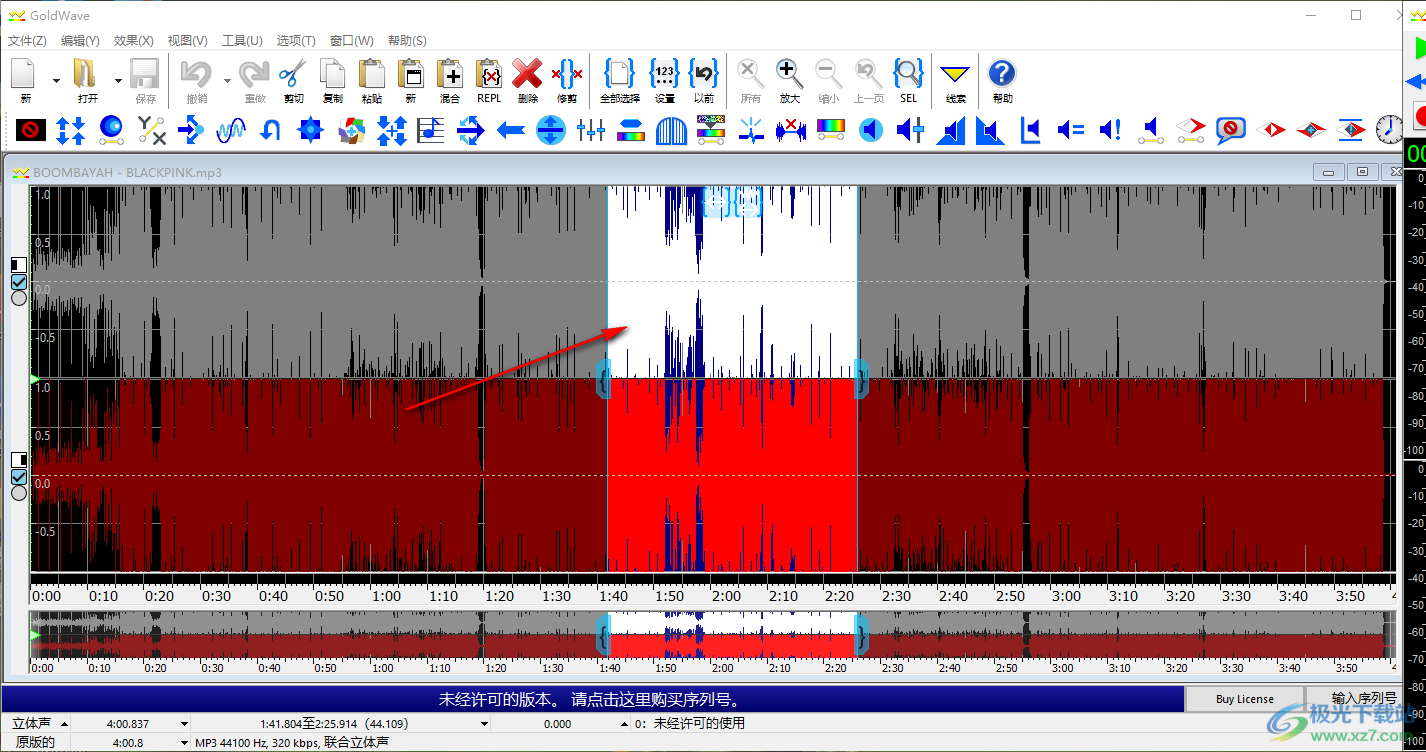This screenshot has width=1426, height=752.
Task: Click the 以前 previous selection icon
Action: [x=704, y=80]
